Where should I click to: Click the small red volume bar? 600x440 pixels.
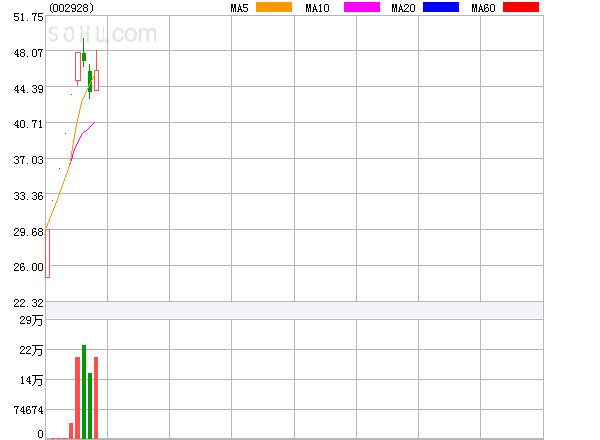tap(71, 431)
